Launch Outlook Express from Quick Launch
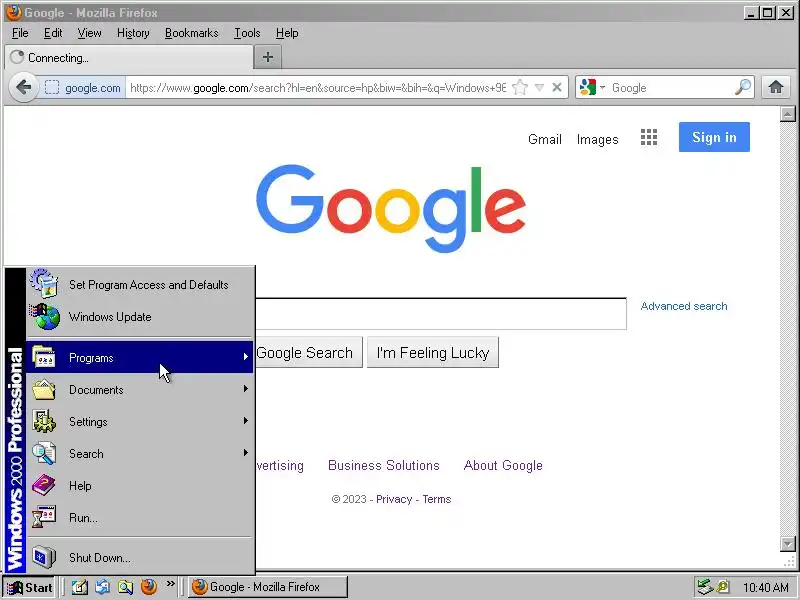The height and width of the screenshot is (600, 800). coord(103,587)
